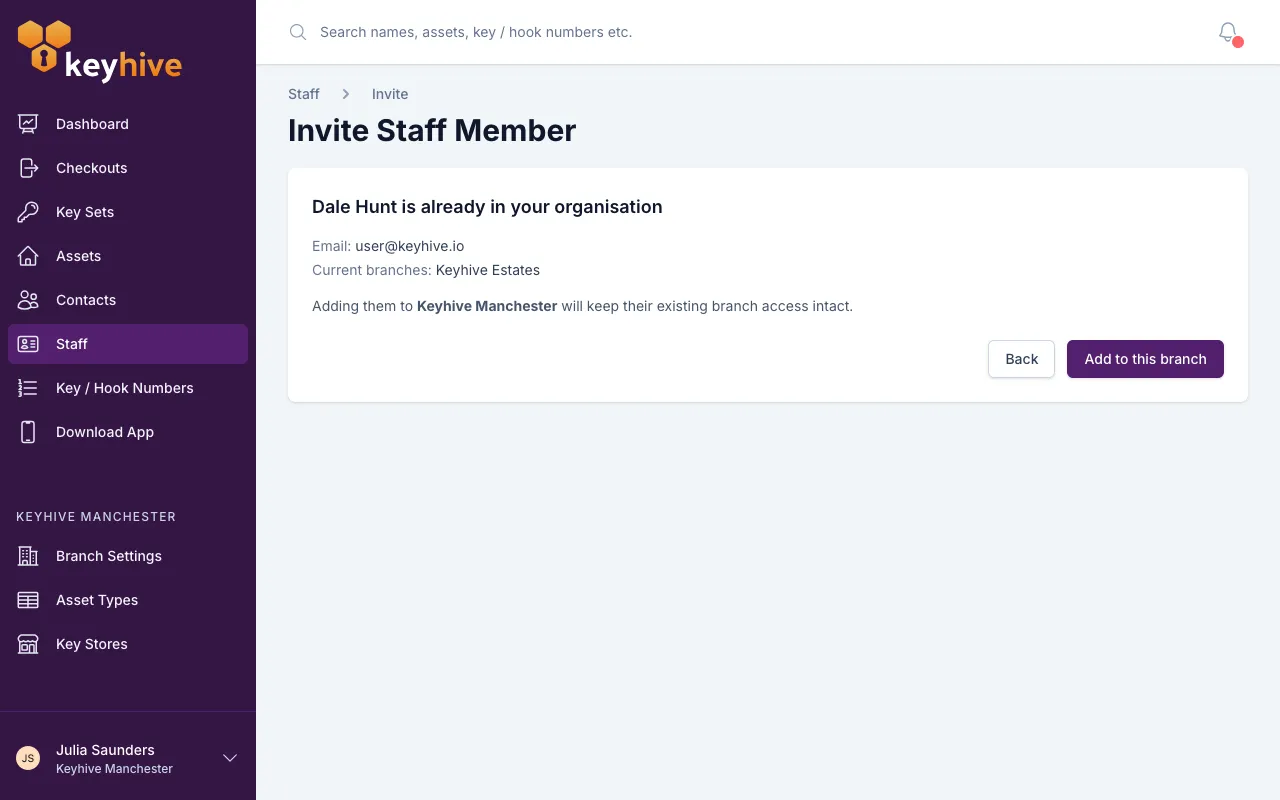The image size is (1280, 800).
Task: Click Julia Saunders account name
Action: point(105,750)
